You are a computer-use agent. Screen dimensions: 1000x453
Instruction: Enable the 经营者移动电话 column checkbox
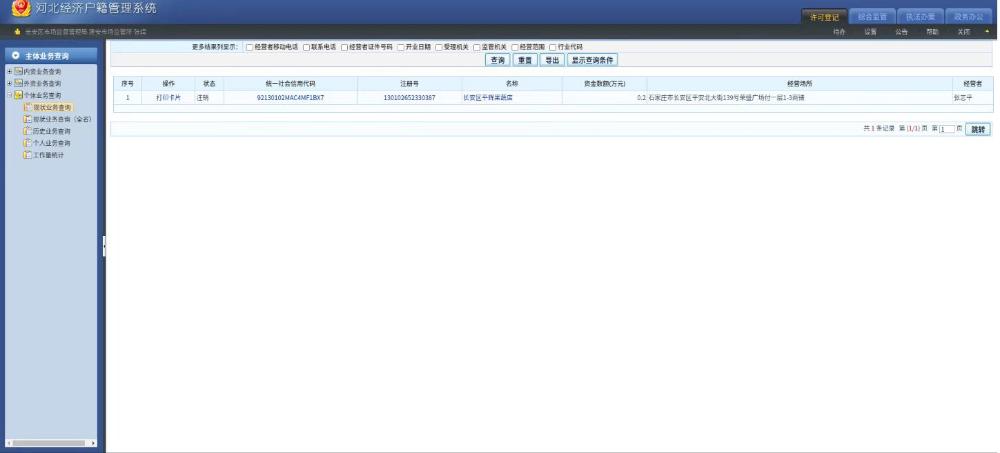[250, 47]
